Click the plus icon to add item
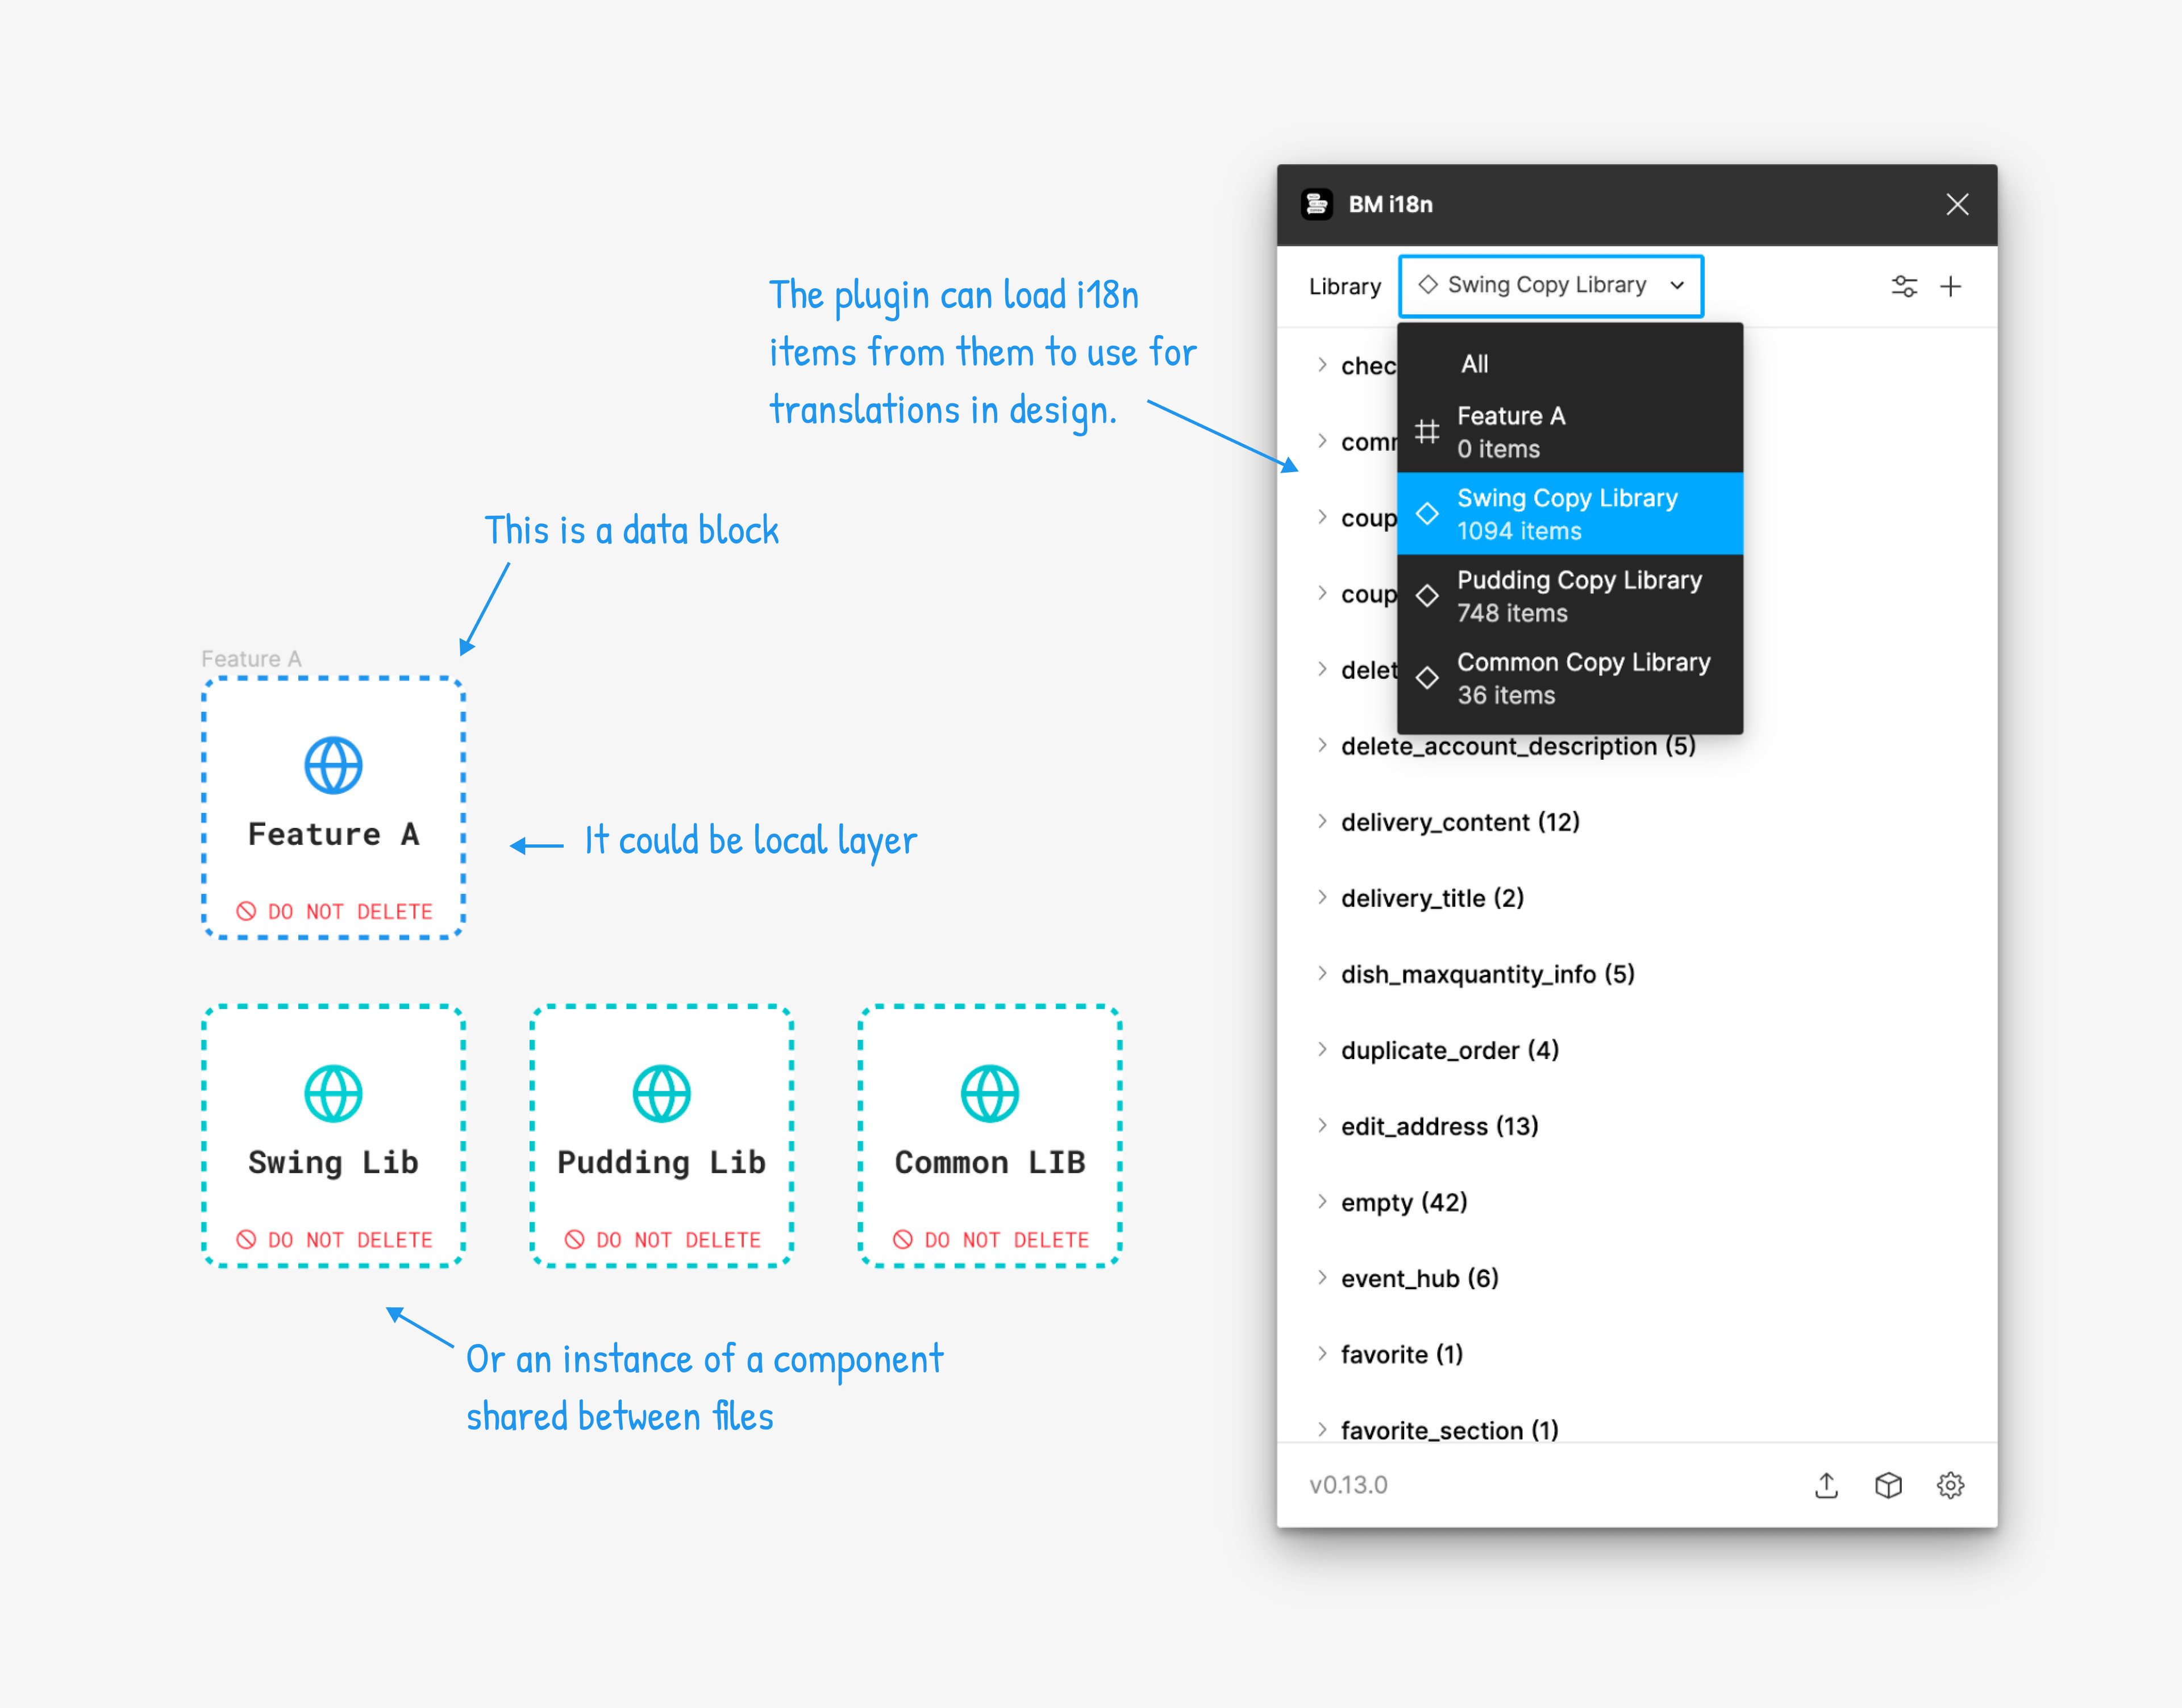The image size is (2182, 1708). click(1950, 287)
